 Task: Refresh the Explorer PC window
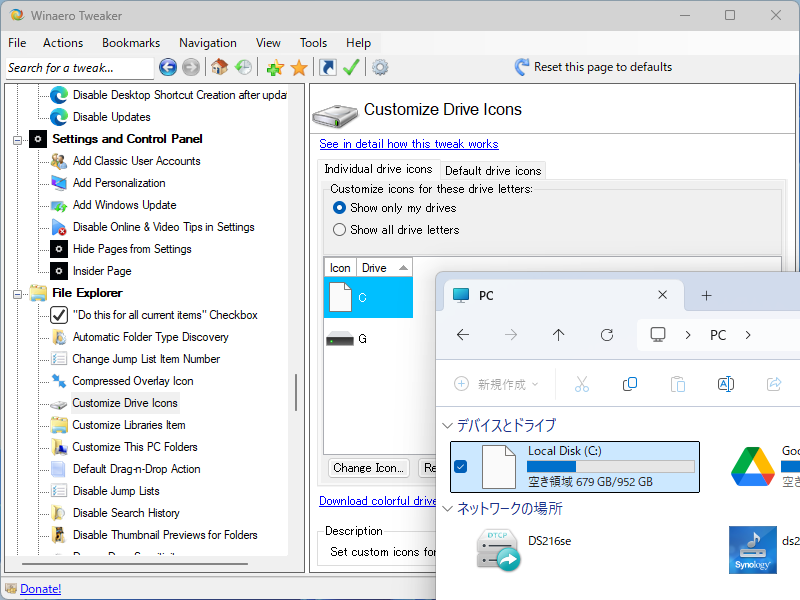[x=607, y=335]
